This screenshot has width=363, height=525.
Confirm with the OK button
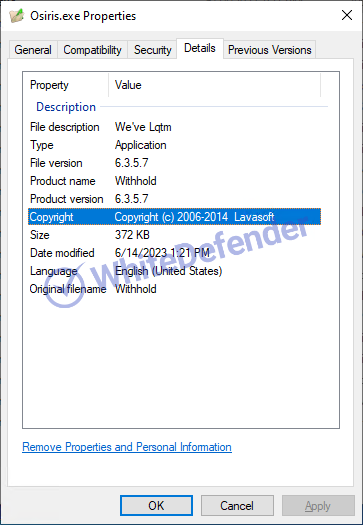pos(156,506)
